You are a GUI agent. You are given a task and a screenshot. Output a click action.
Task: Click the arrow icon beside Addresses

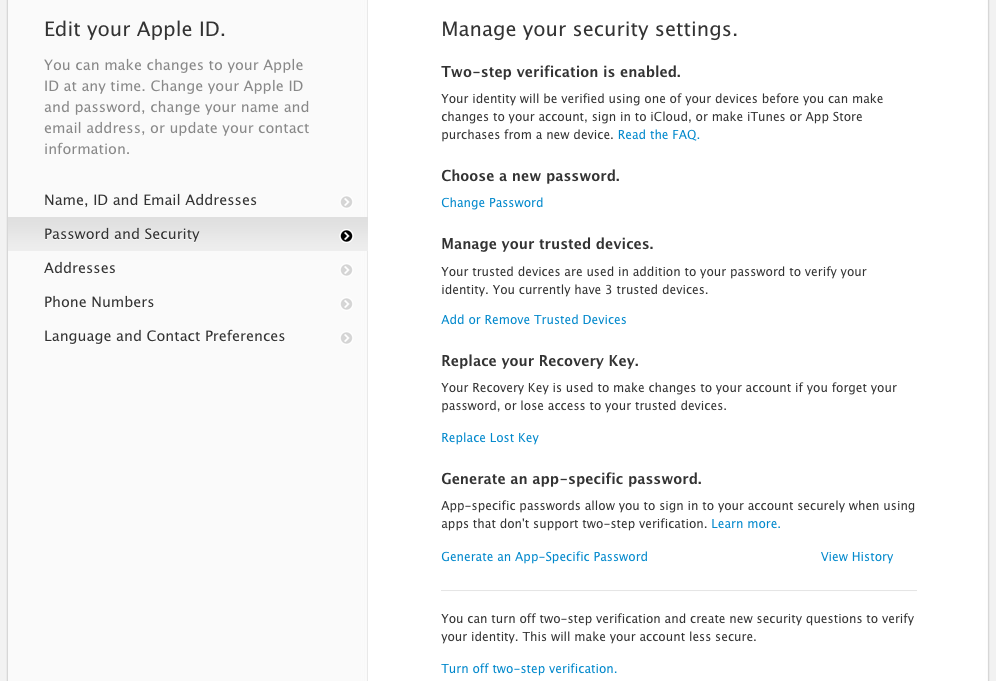pos(346,270)
